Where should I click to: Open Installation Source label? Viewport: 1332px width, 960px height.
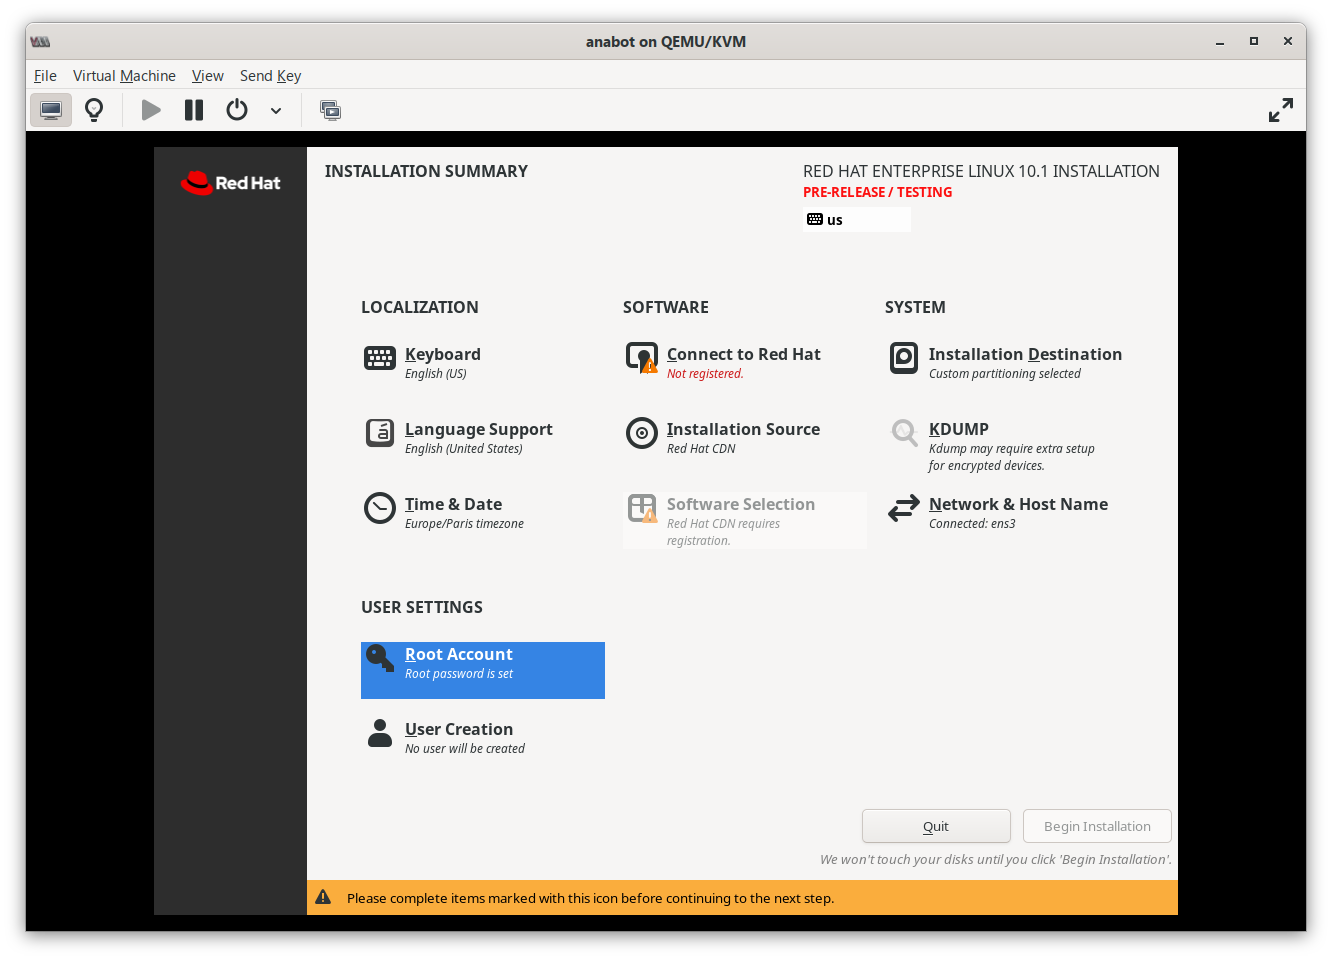coord(743,429)
